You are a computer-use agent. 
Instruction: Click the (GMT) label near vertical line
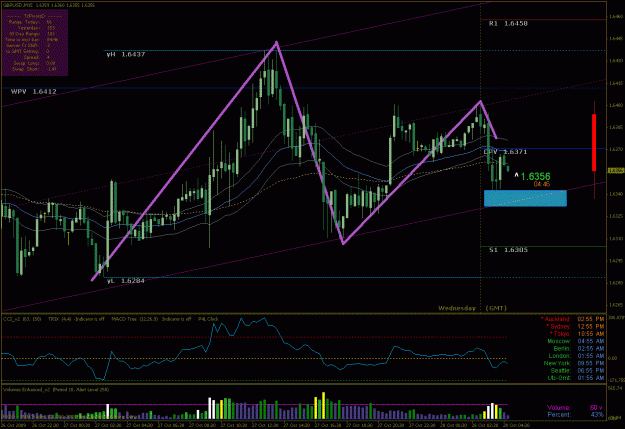tap(496, 308)
